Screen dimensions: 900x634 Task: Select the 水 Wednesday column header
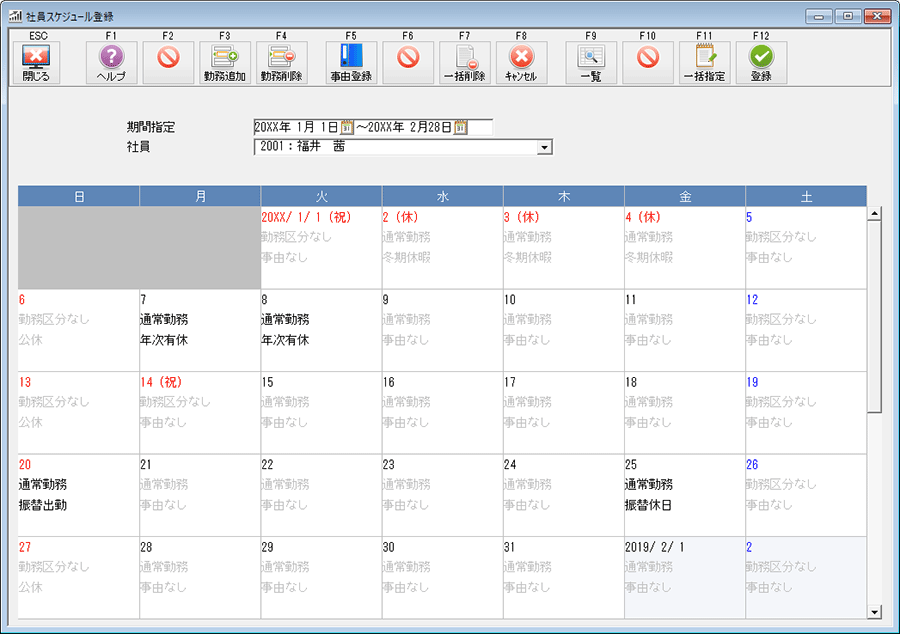tap(443, 196)
